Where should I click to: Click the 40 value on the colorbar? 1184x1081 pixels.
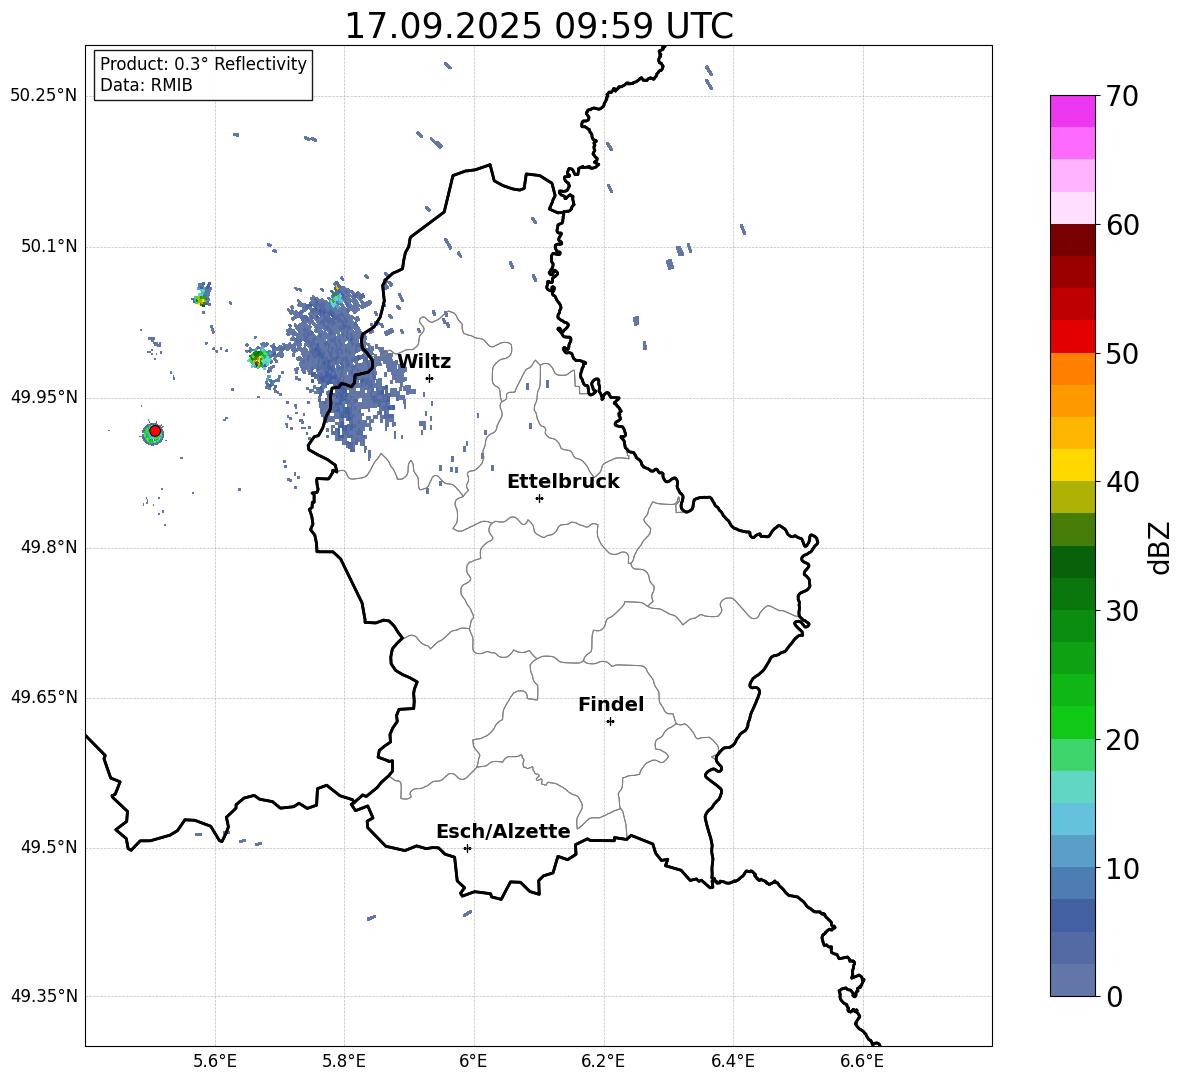click(x=1123, y=482)
